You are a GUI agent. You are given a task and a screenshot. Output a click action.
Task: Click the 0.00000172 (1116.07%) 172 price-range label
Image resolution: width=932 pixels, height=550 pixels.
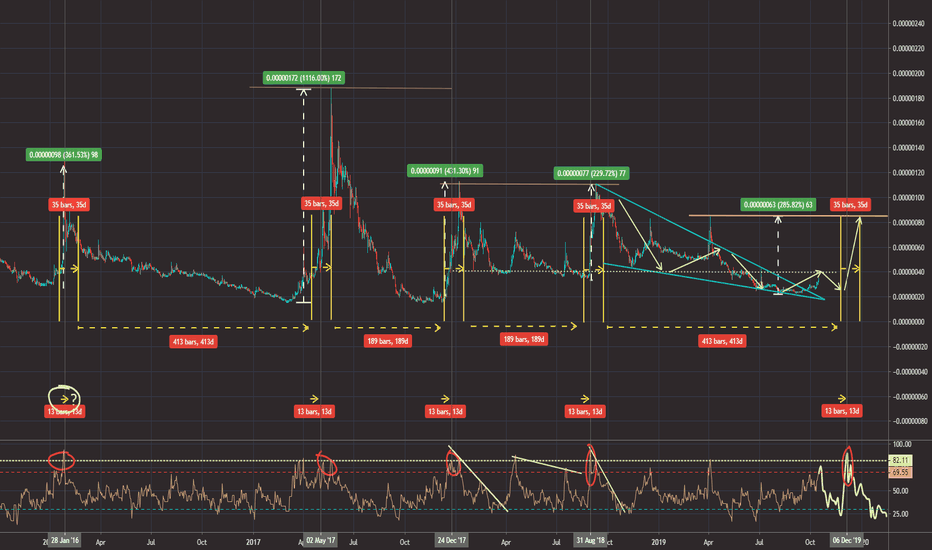[304, 78]
